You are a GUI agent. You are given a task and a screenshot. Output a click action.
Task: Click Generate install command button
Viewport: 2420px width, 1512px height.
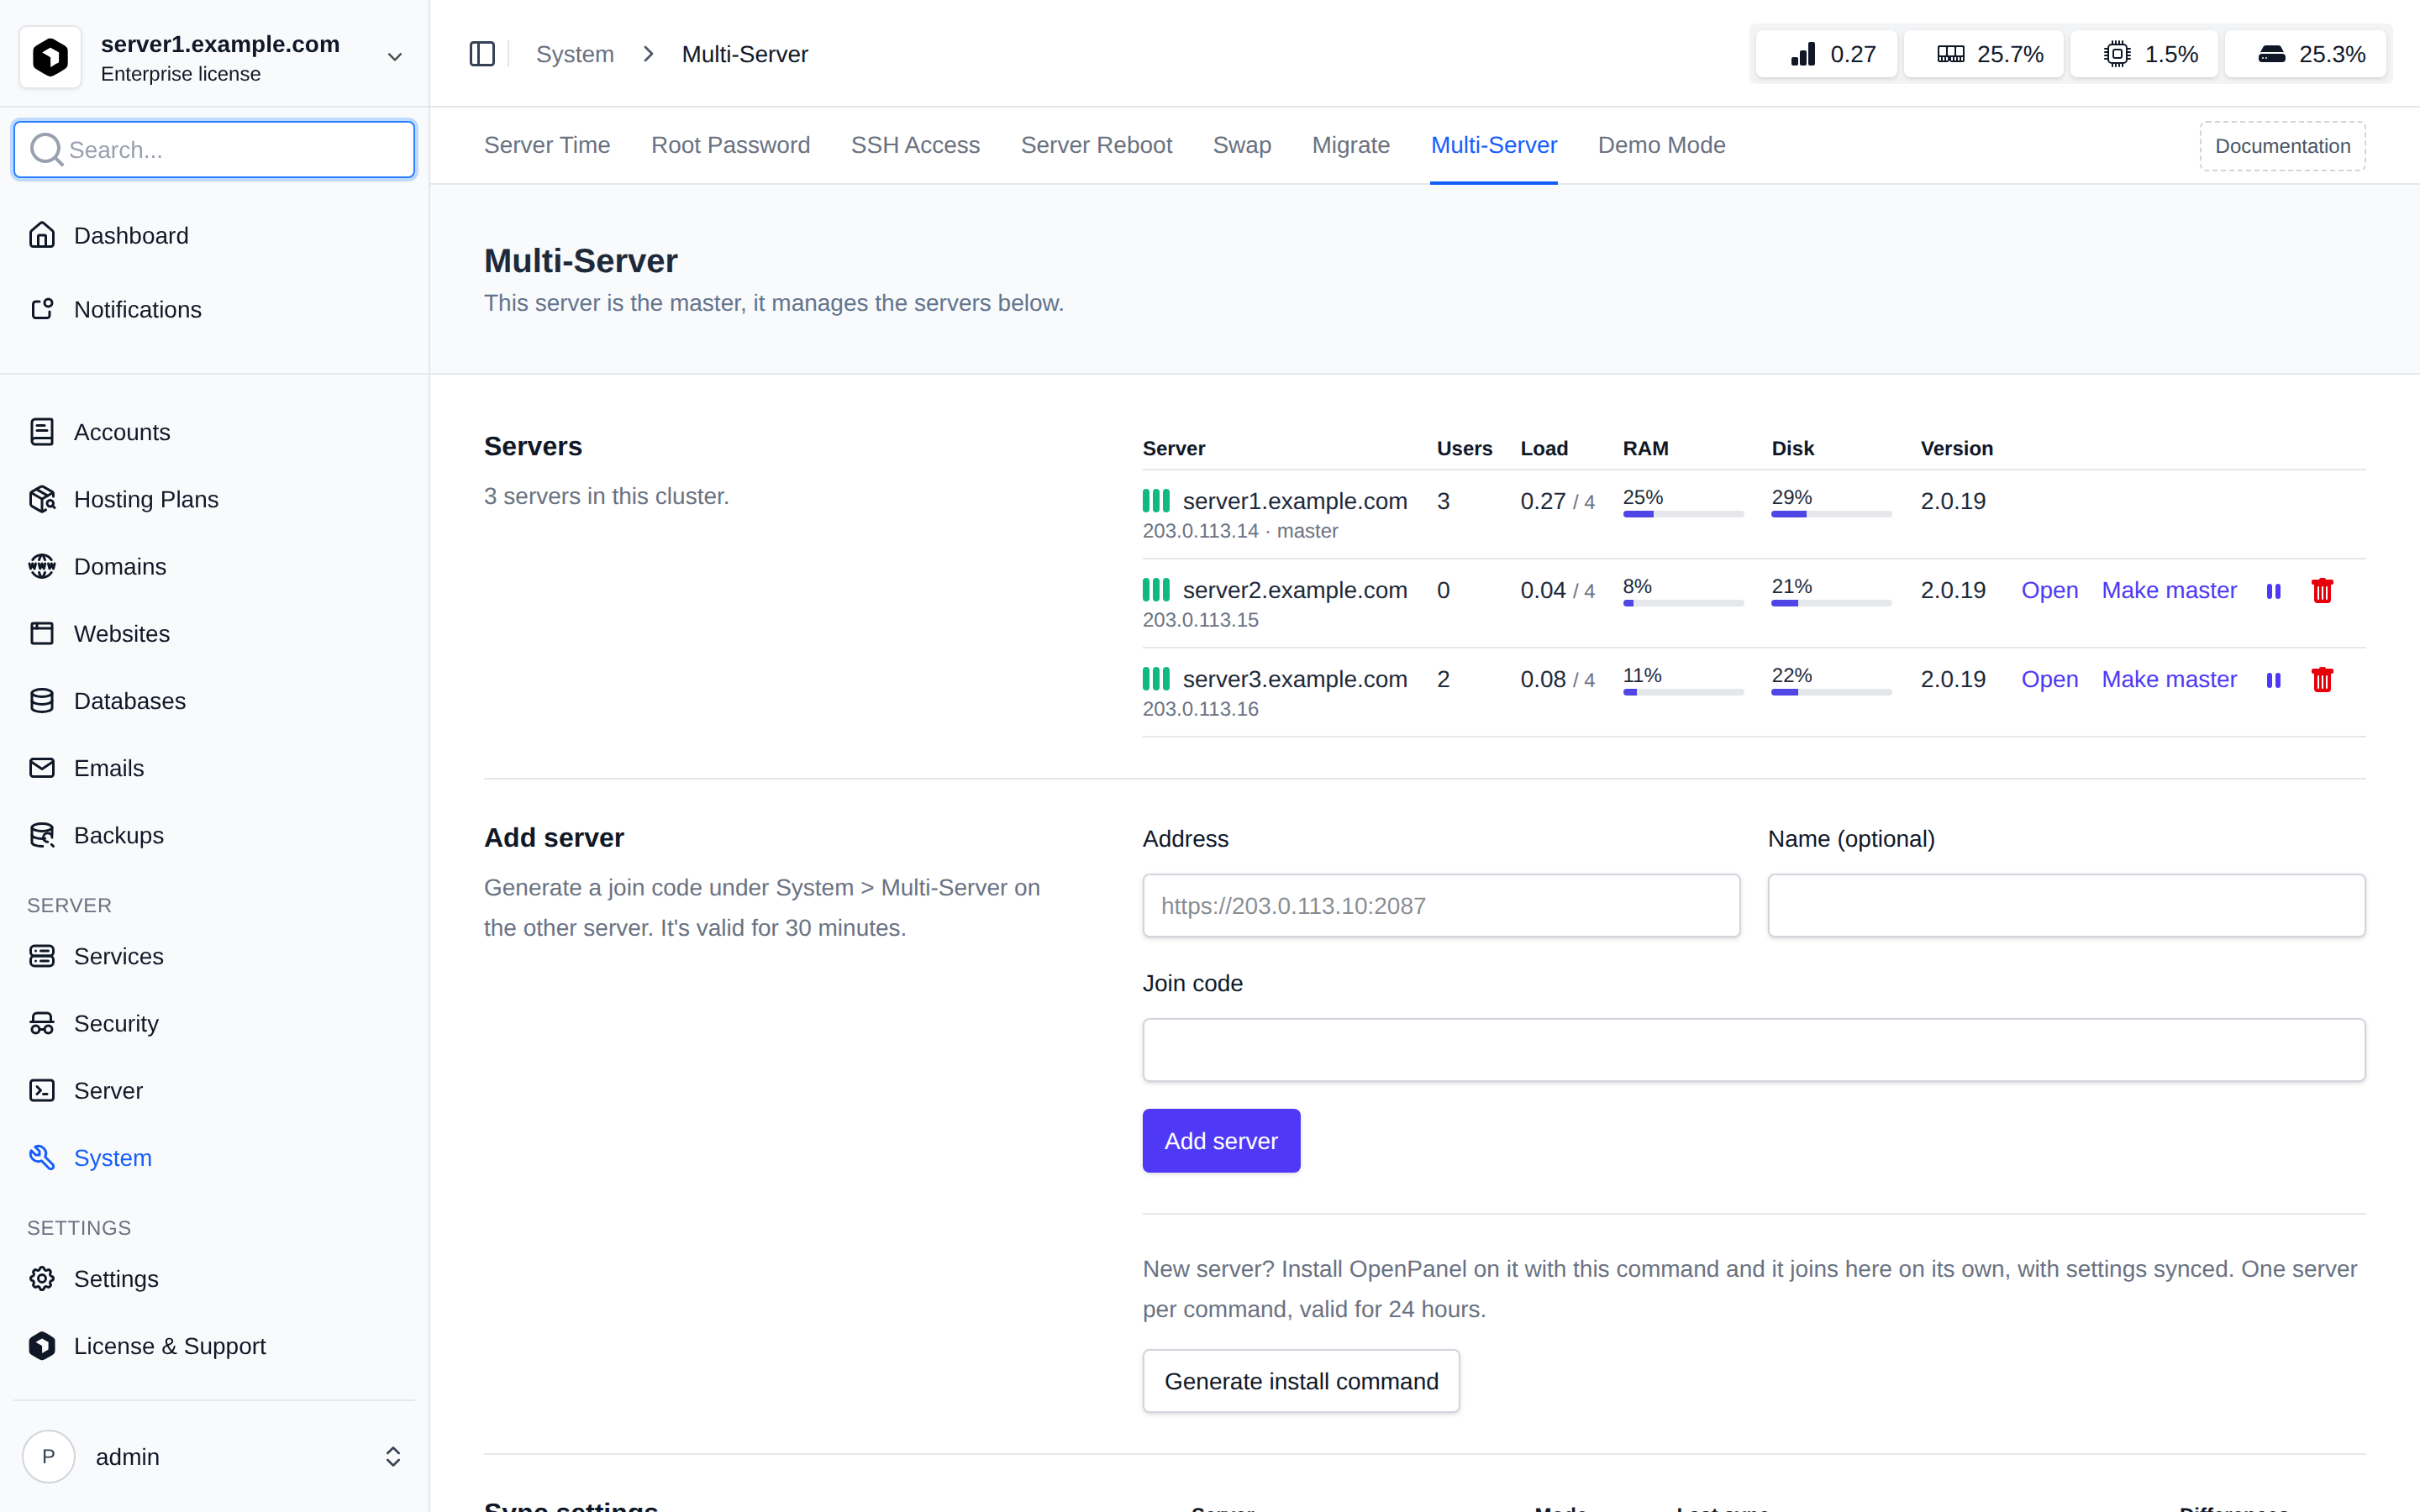point(1301,1381)
